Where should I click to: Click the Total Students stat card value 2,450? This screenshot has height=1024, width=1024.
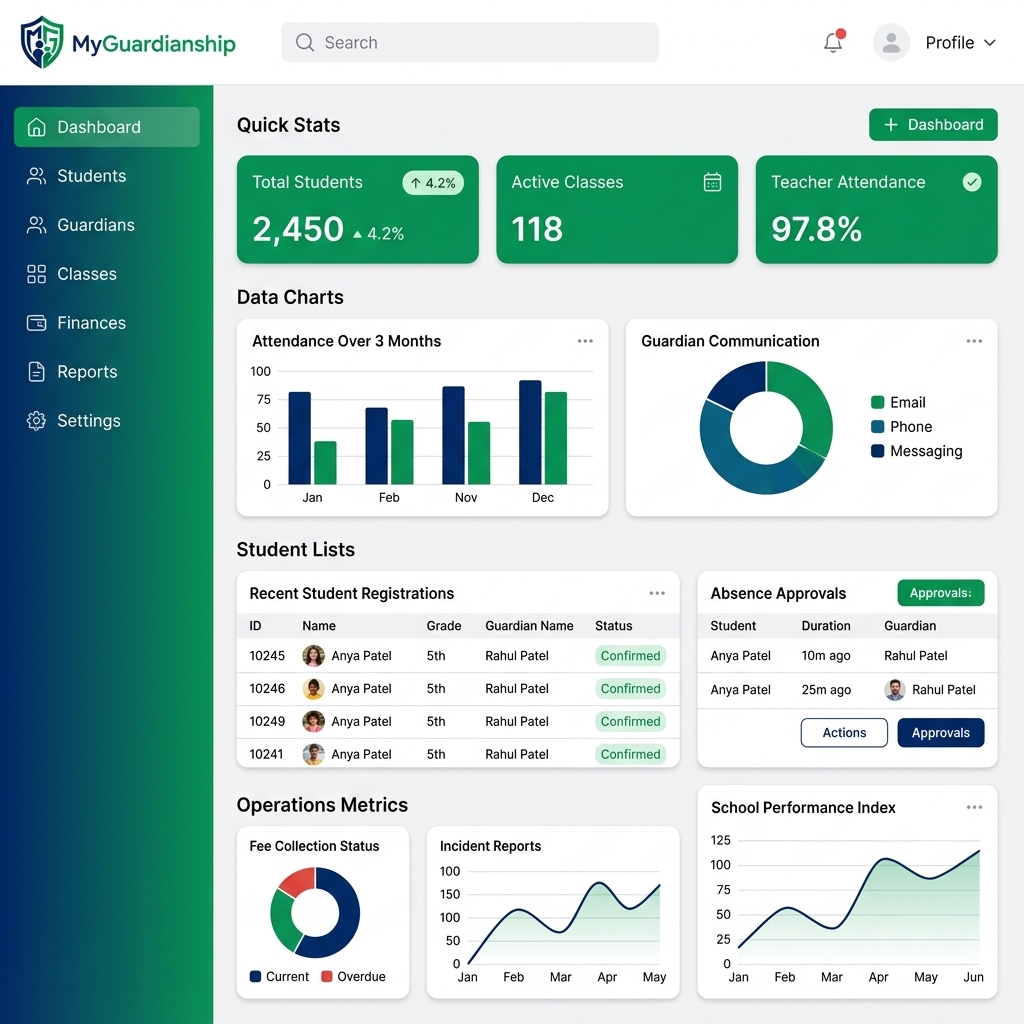point(298,229)
